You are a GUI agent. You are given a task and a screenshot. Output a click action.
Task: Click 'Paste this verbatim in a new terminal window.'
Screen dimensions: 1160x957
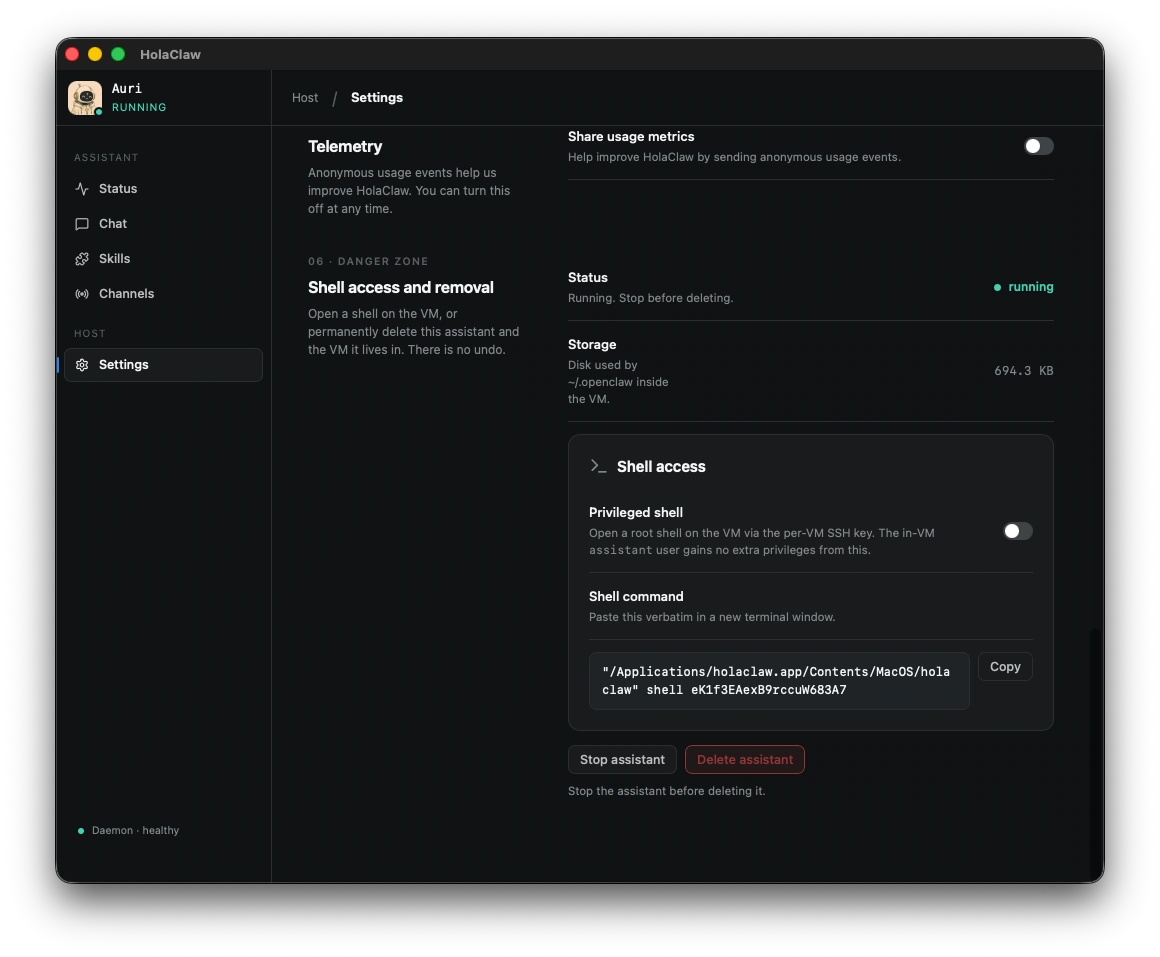click(712, 617)
